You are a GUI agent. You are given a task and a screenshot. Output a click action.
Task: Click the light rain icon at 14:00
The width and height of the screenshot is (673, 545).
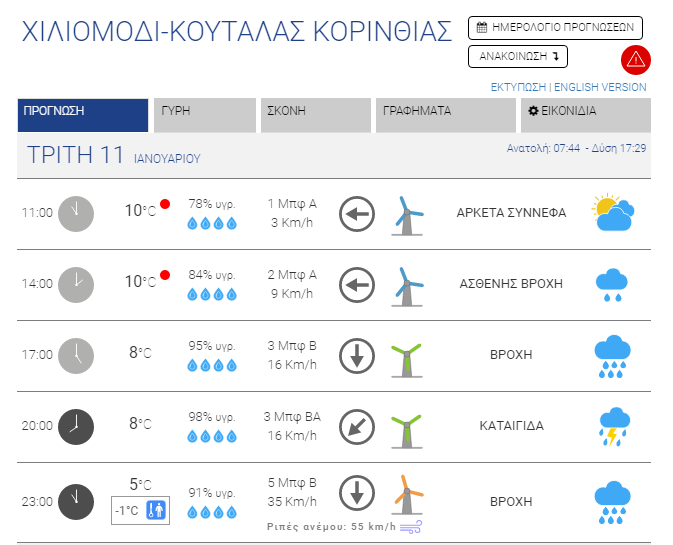612,284
